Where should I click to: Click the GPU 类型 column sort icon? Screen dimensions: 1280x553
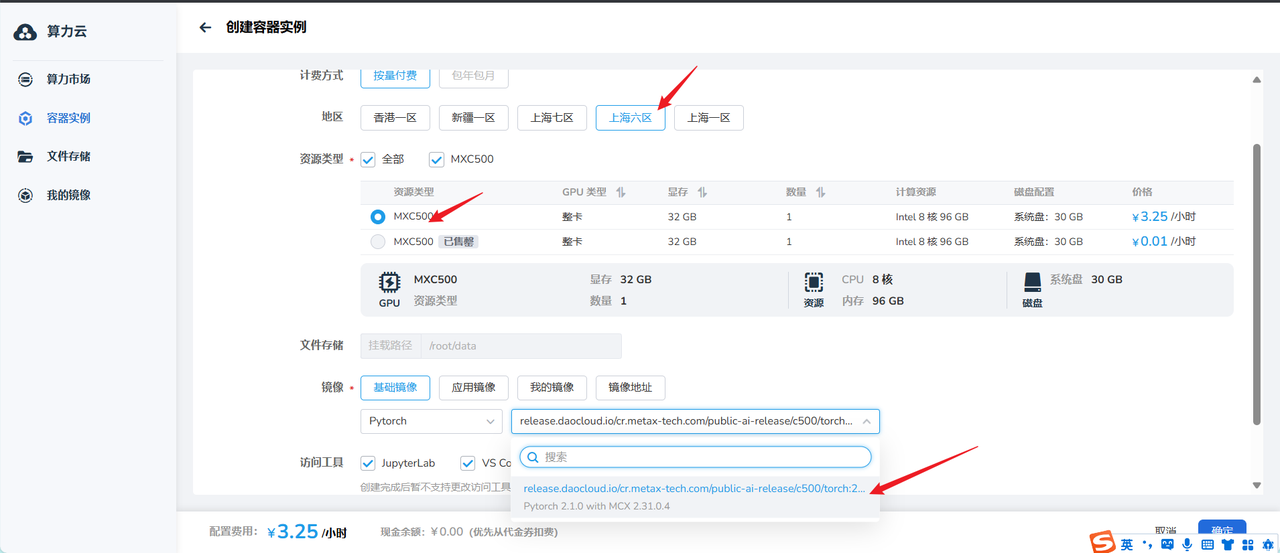[x=620, y=192]
